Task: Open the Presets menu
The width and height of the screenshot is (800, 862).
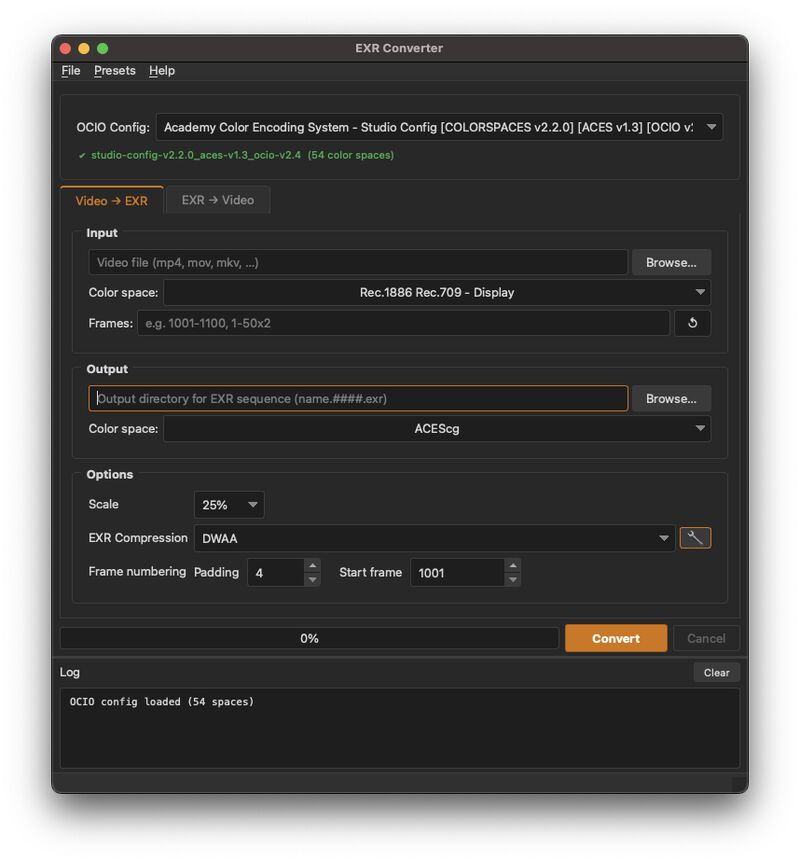Action: coord(114,70)
